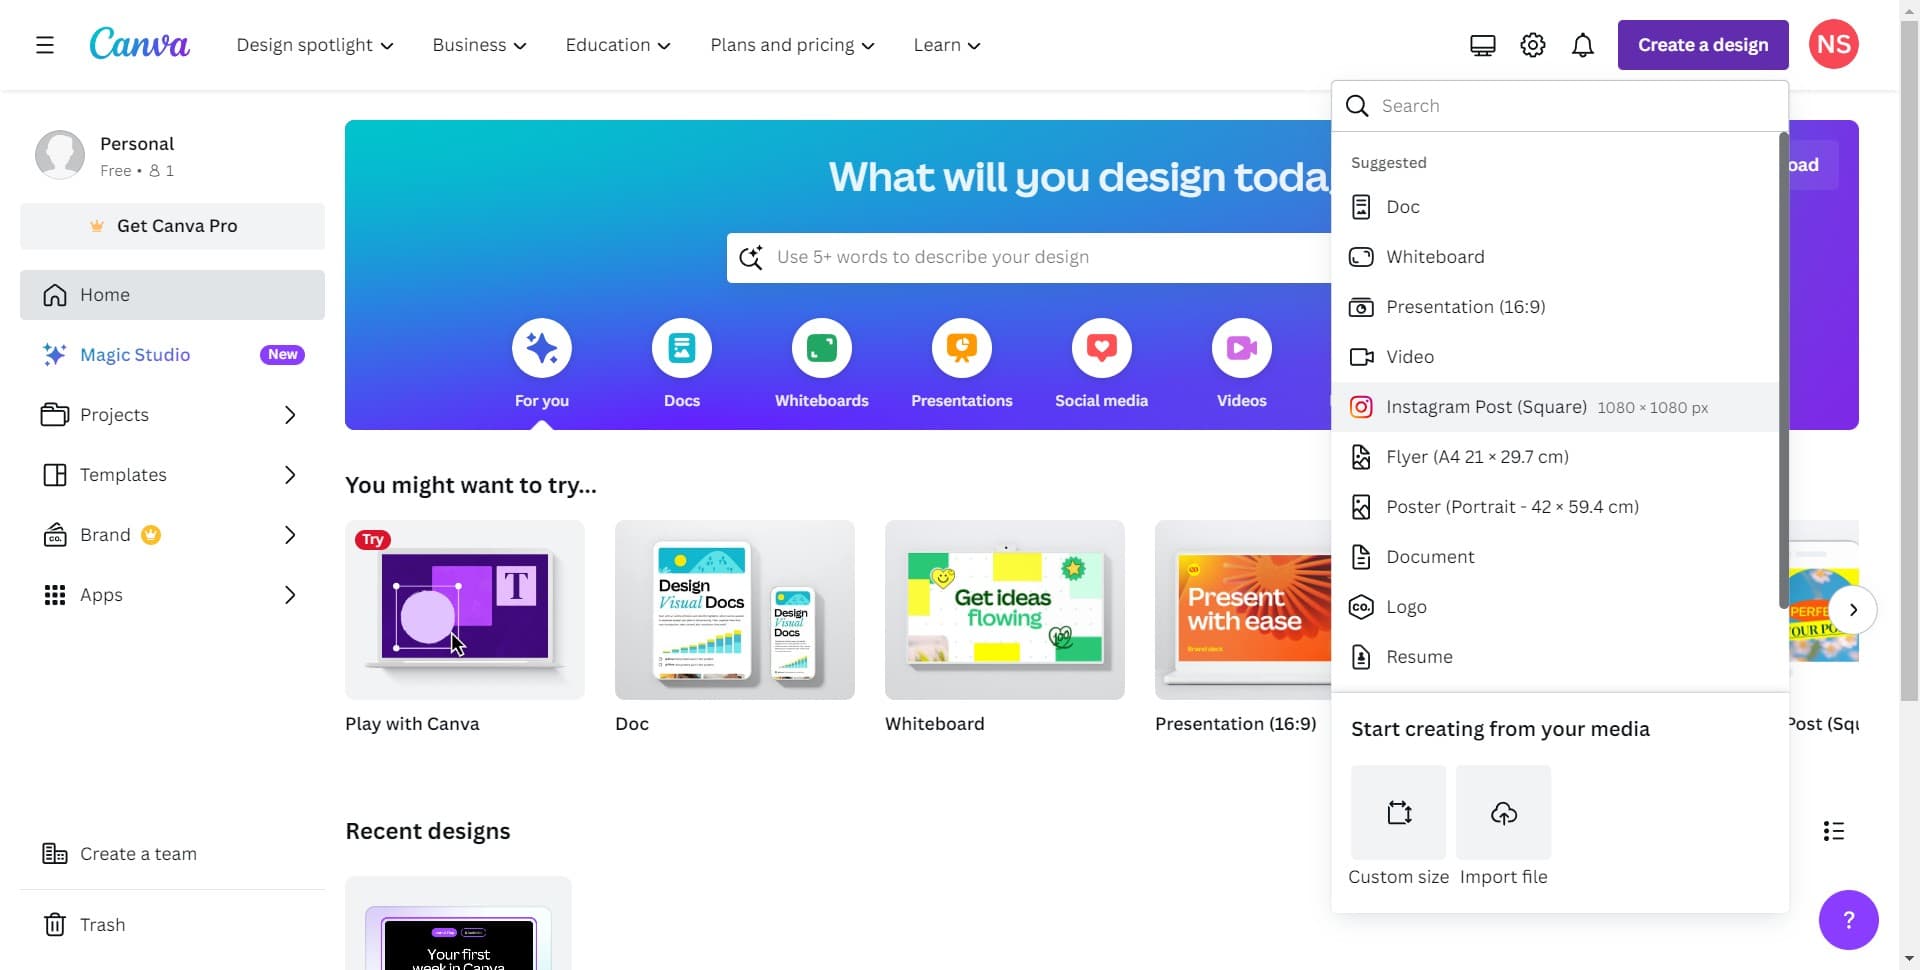Open the hamburger main menu
The width and height of the screenshot is (1920, 970).
click(x=44, y=45)
